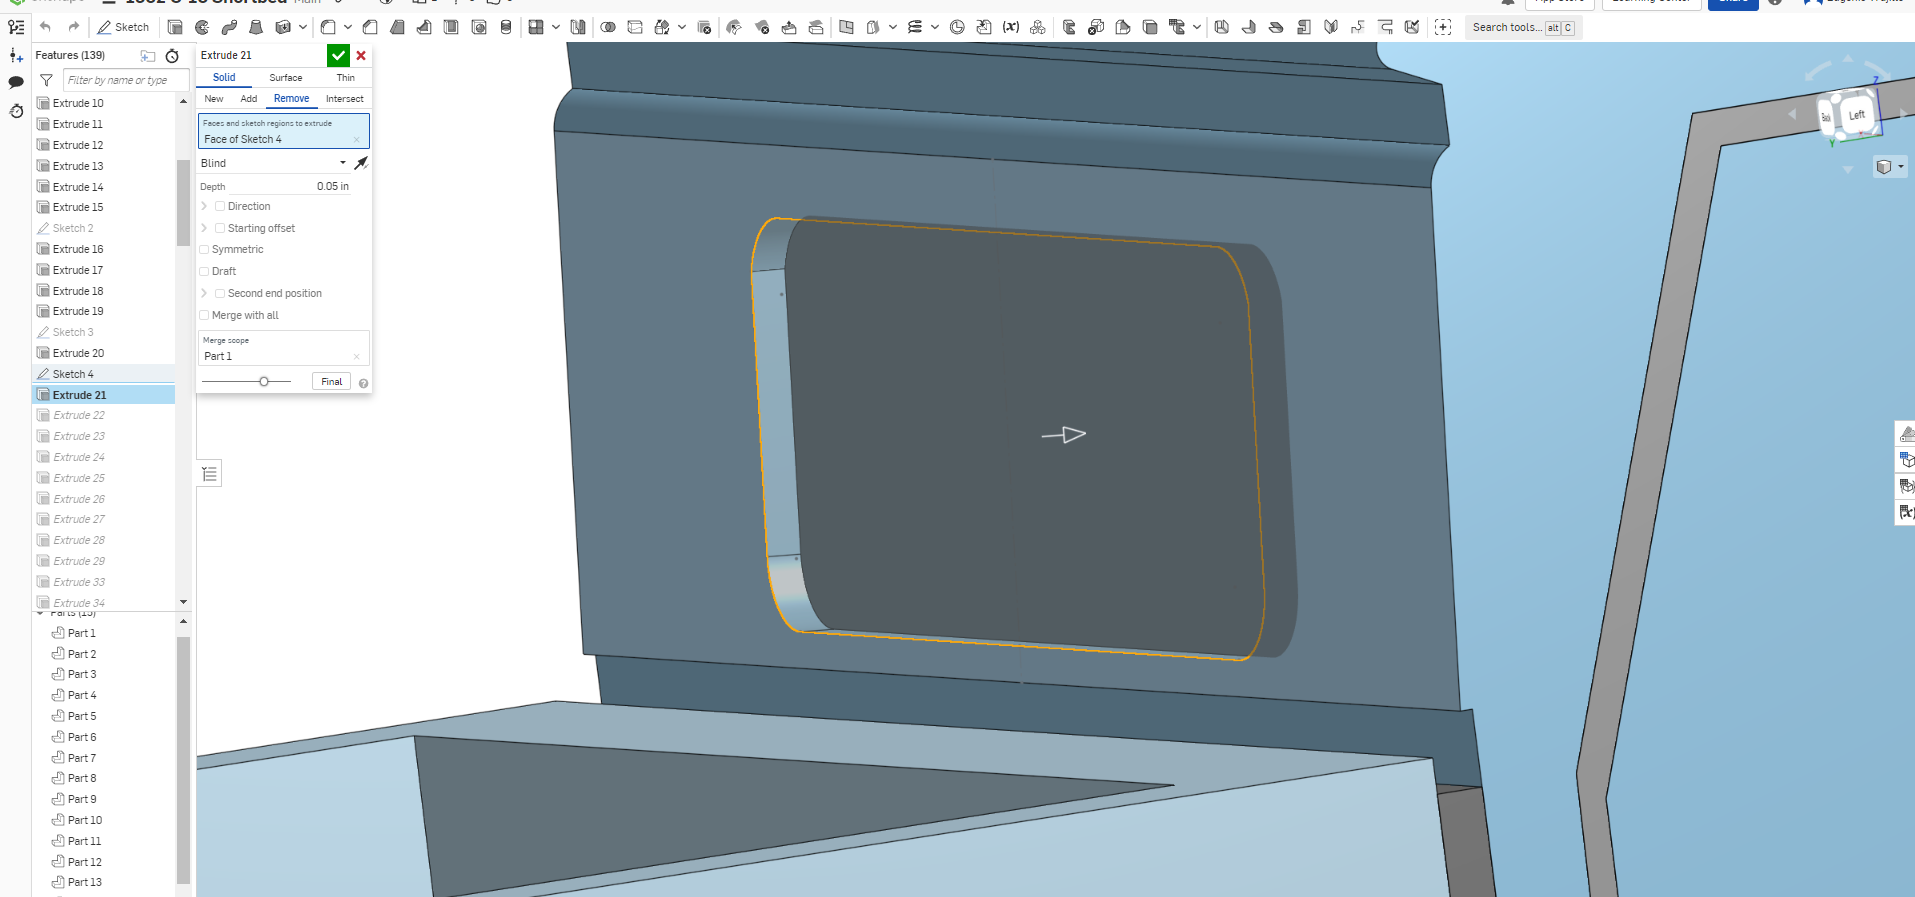Check the Draft option in dialog

coord(204,272)
